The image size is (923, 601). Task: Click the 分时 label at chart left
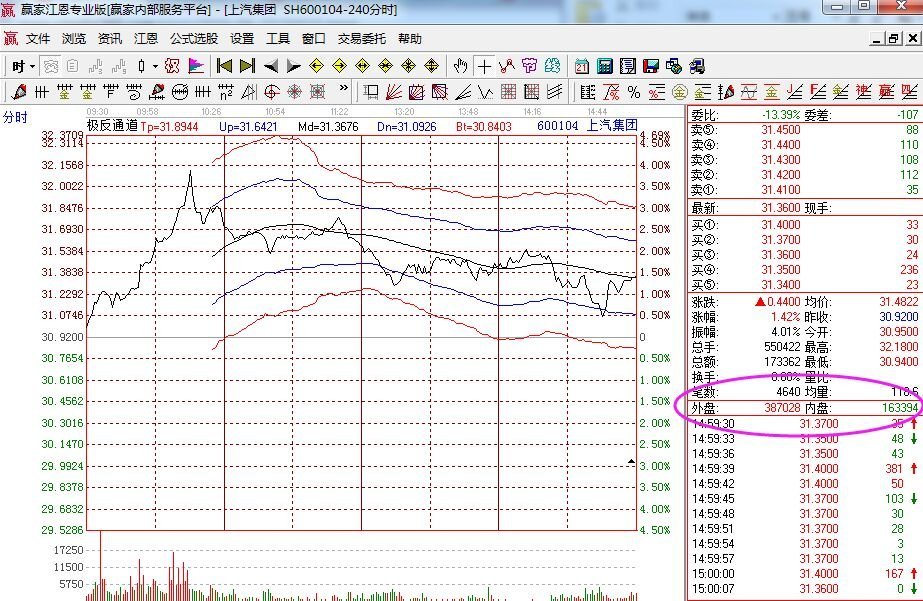point(15,117)
